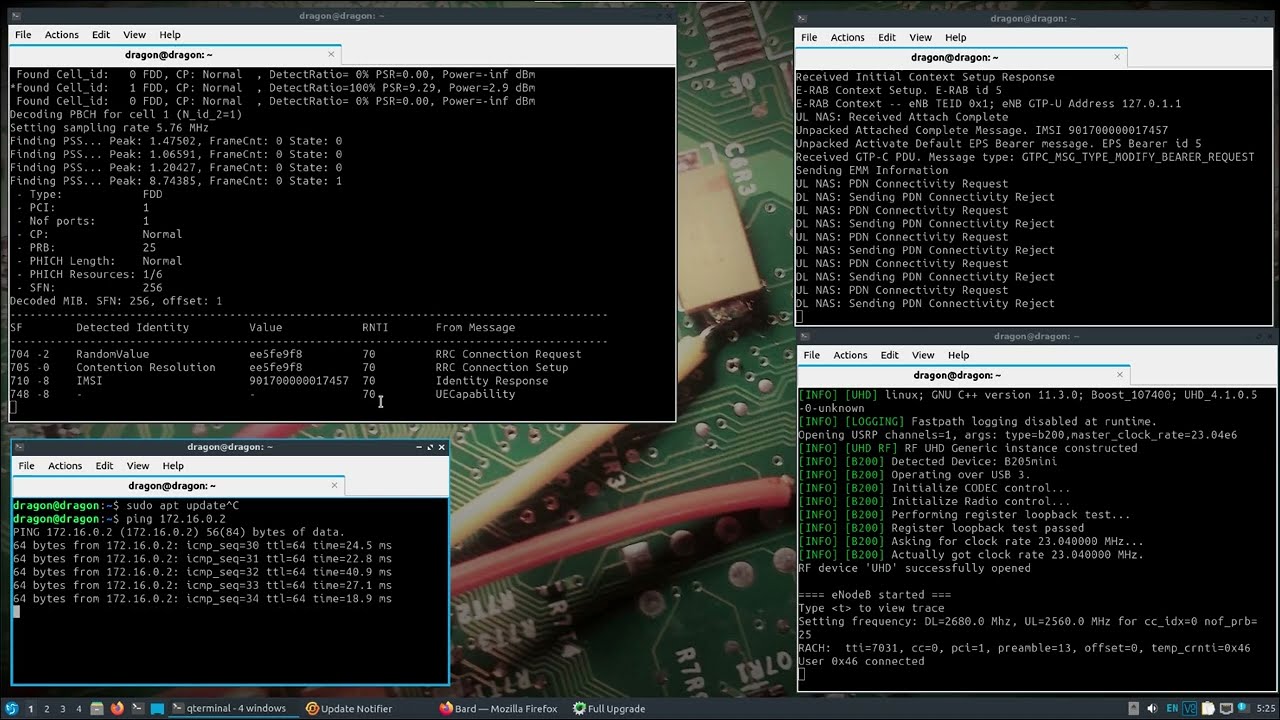
Task: Open View menu in the eNodeB terminal
Action: 923,355
